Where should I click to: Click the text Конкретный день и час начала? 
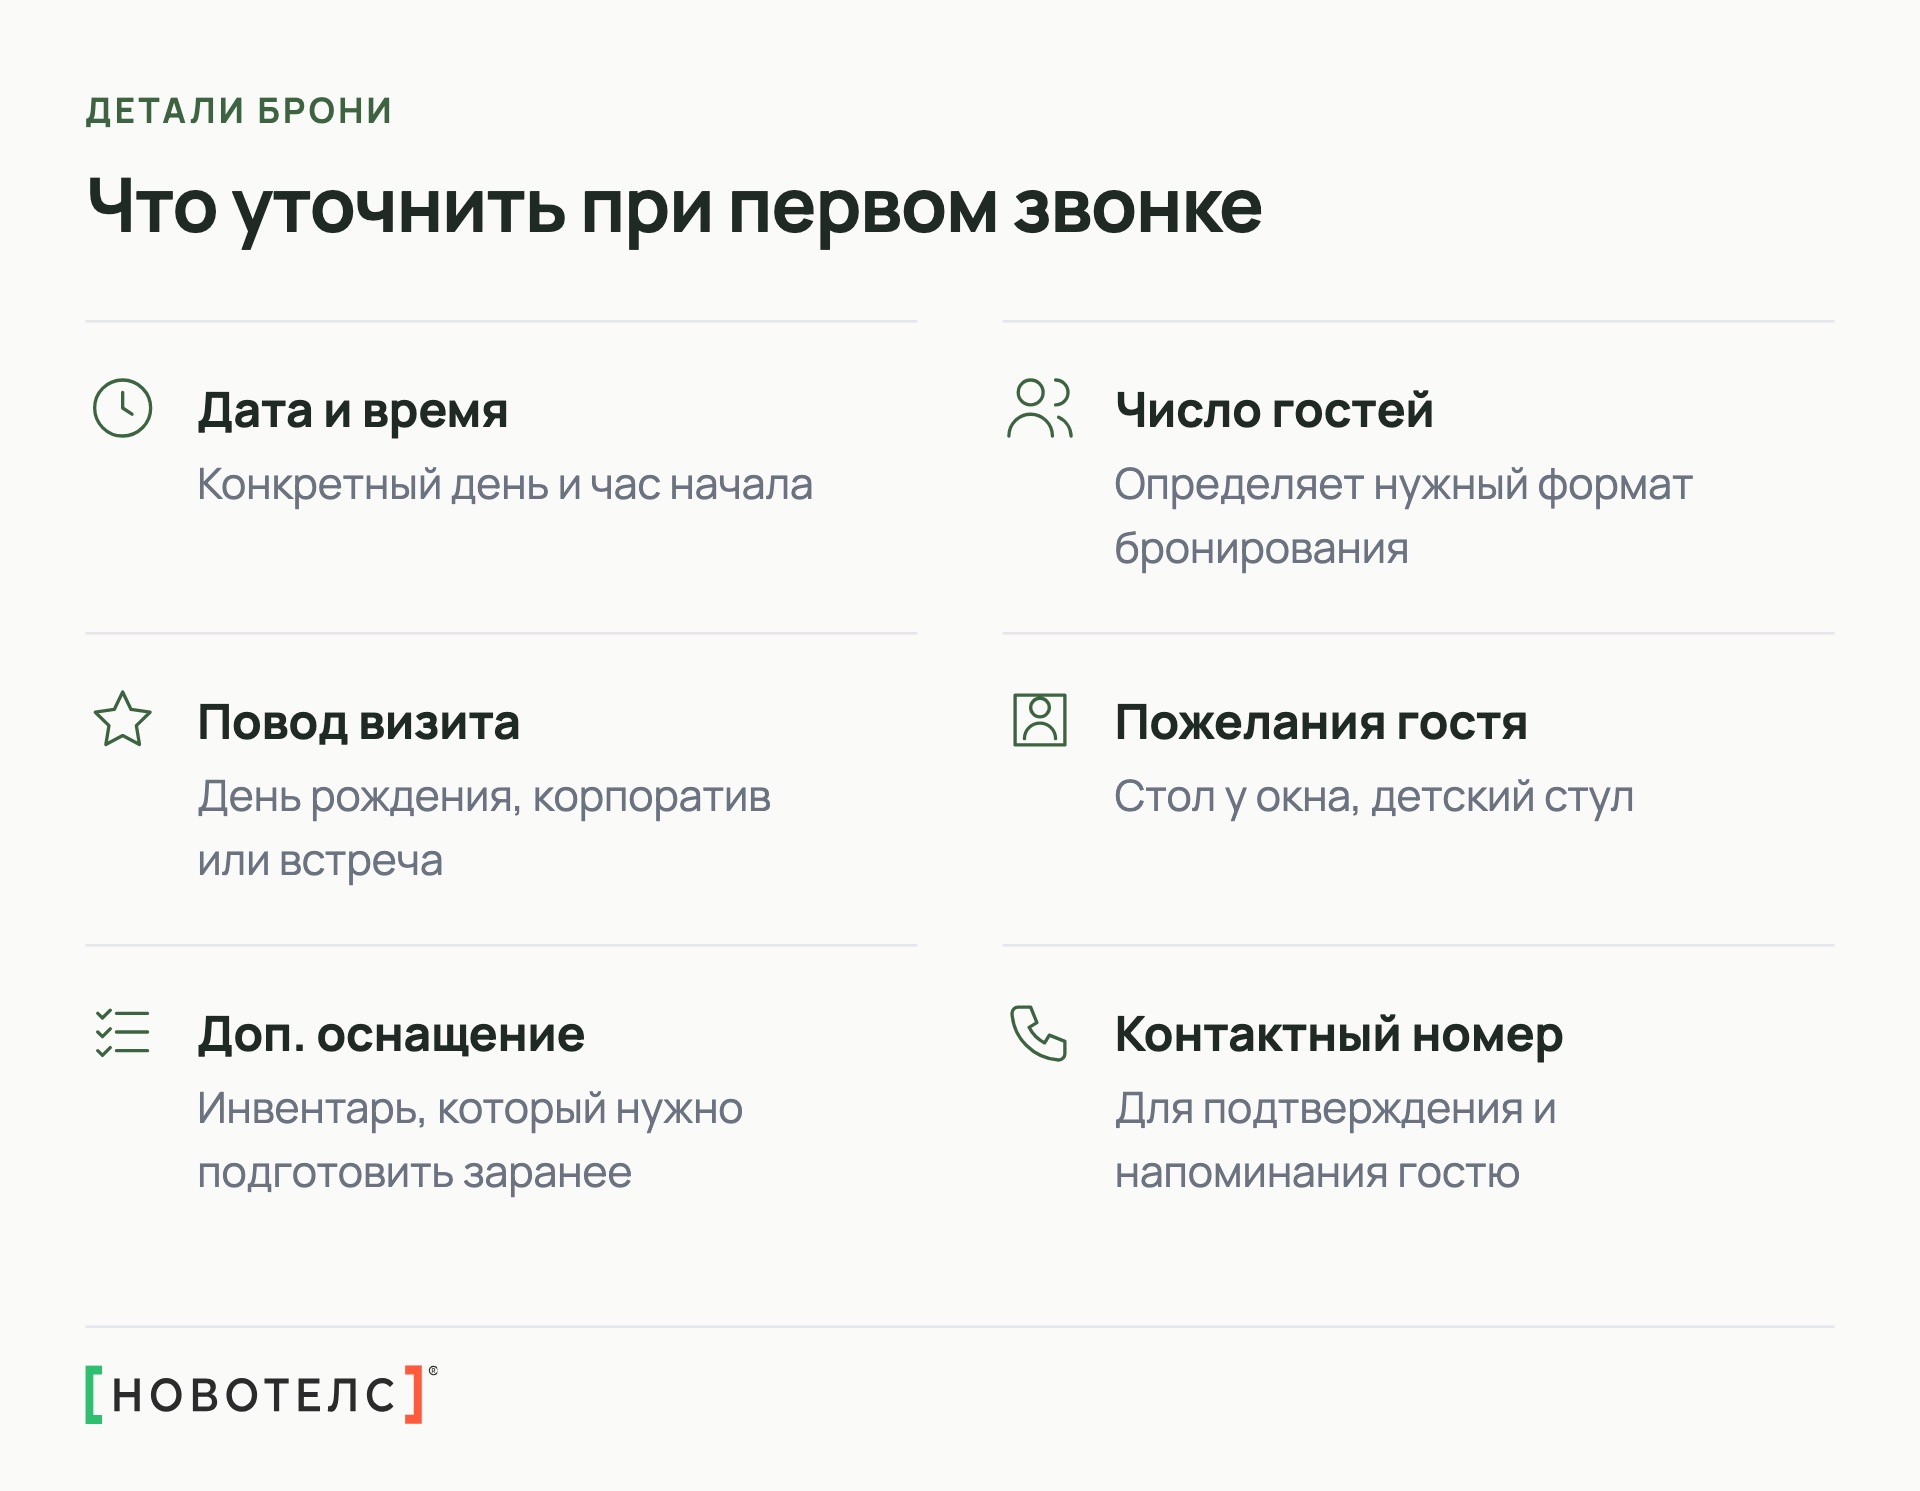tap(505, 485)
